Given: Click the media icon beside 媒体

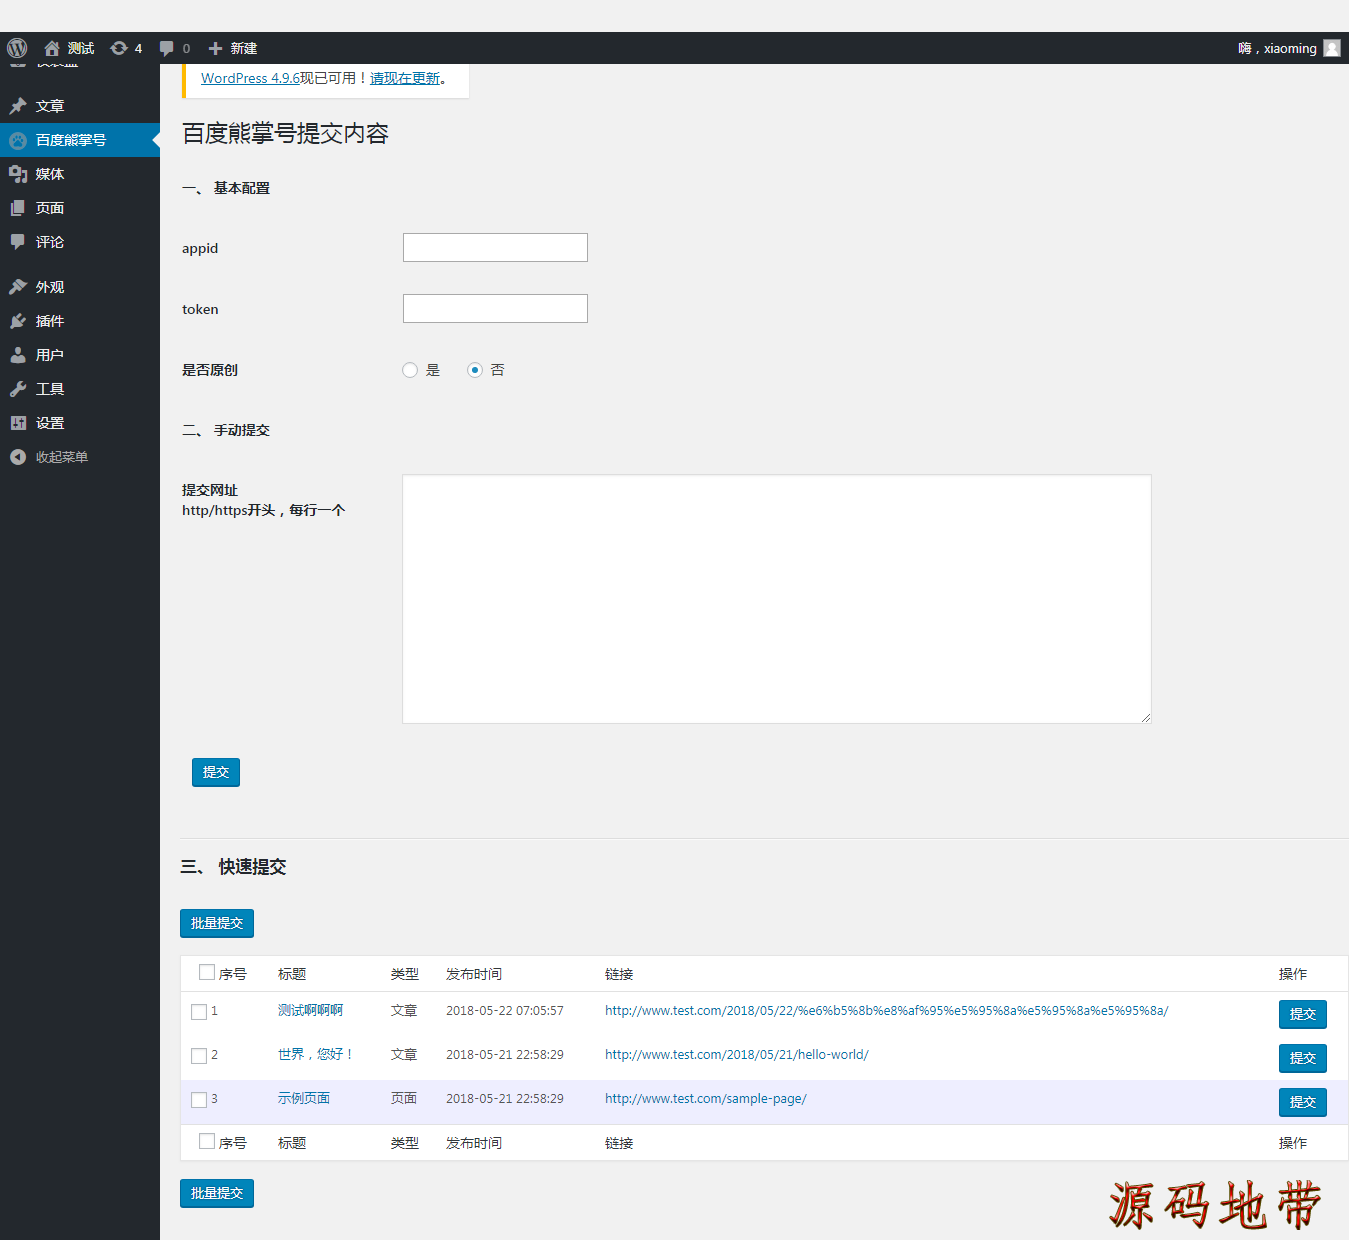Looking at the screenshot, I should click(18, 174).
